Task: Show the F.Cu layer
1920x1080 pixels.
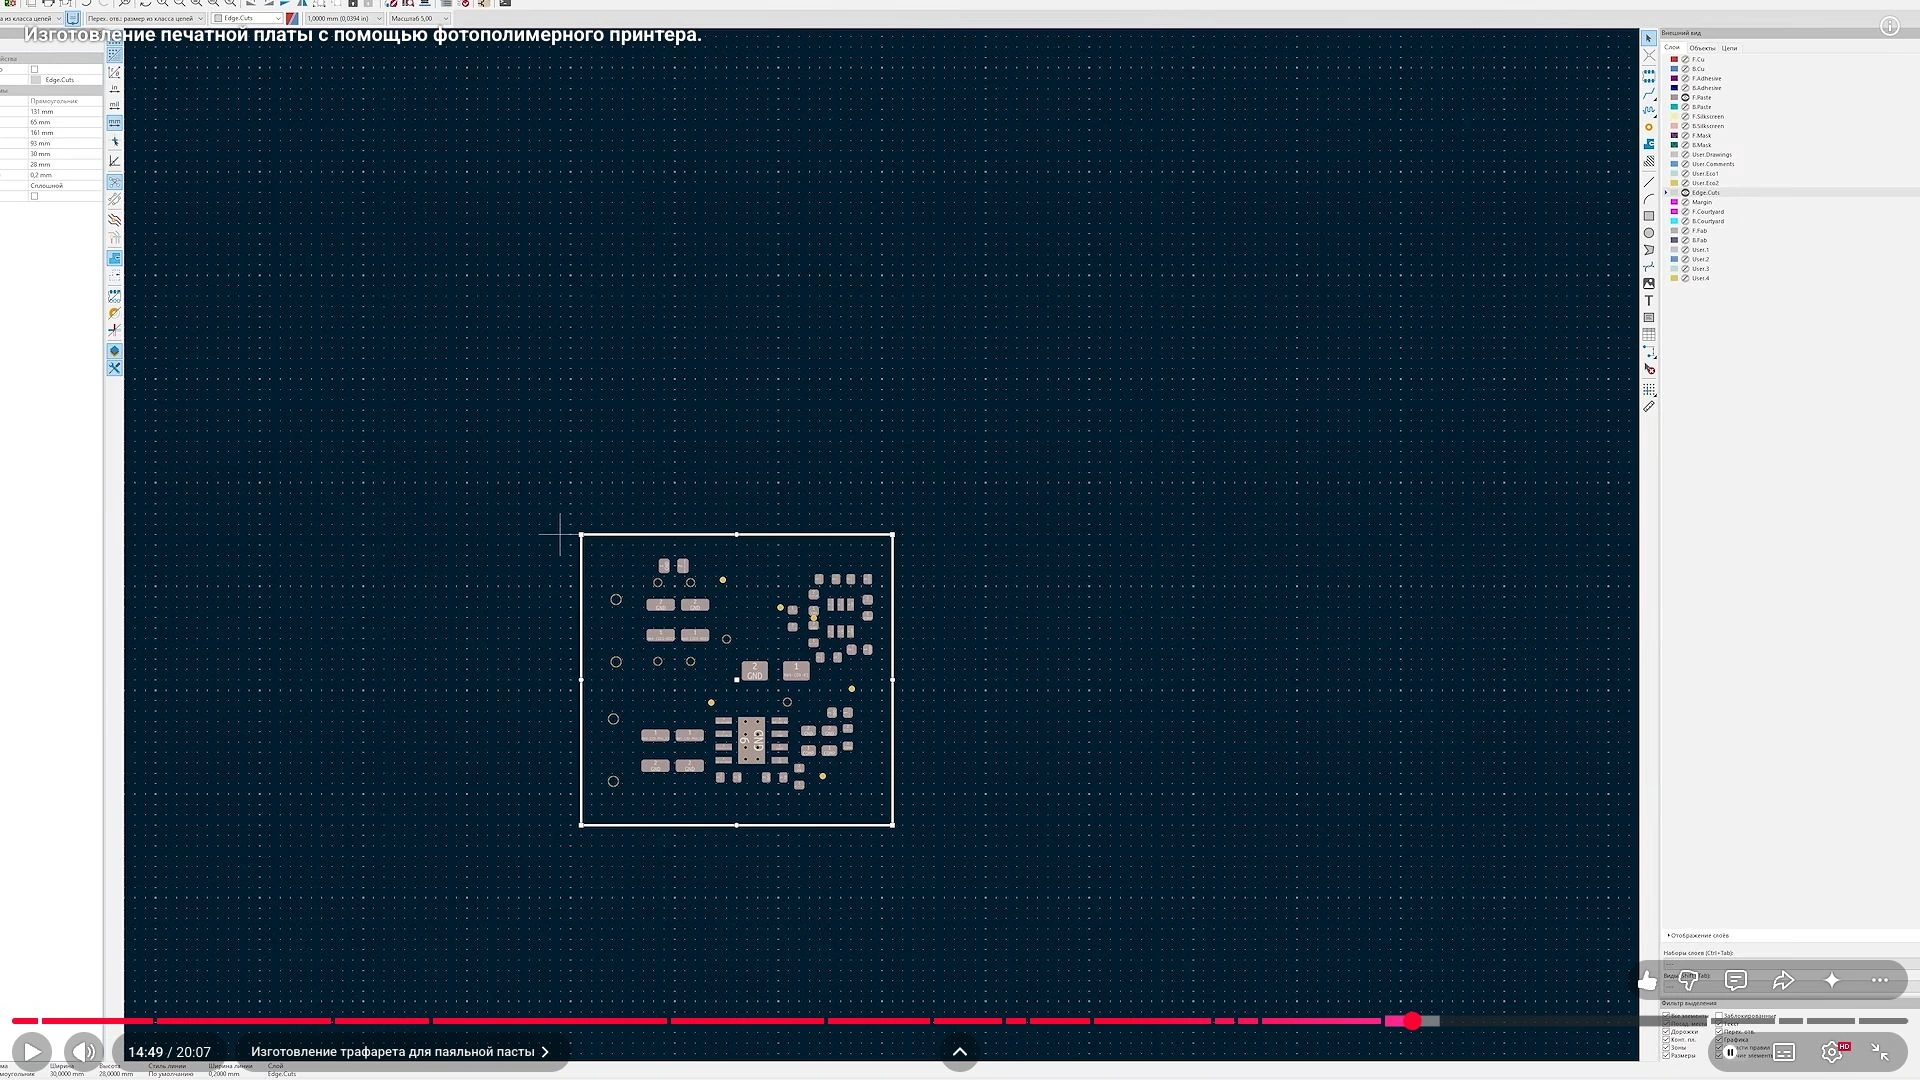Action: 1685,60
